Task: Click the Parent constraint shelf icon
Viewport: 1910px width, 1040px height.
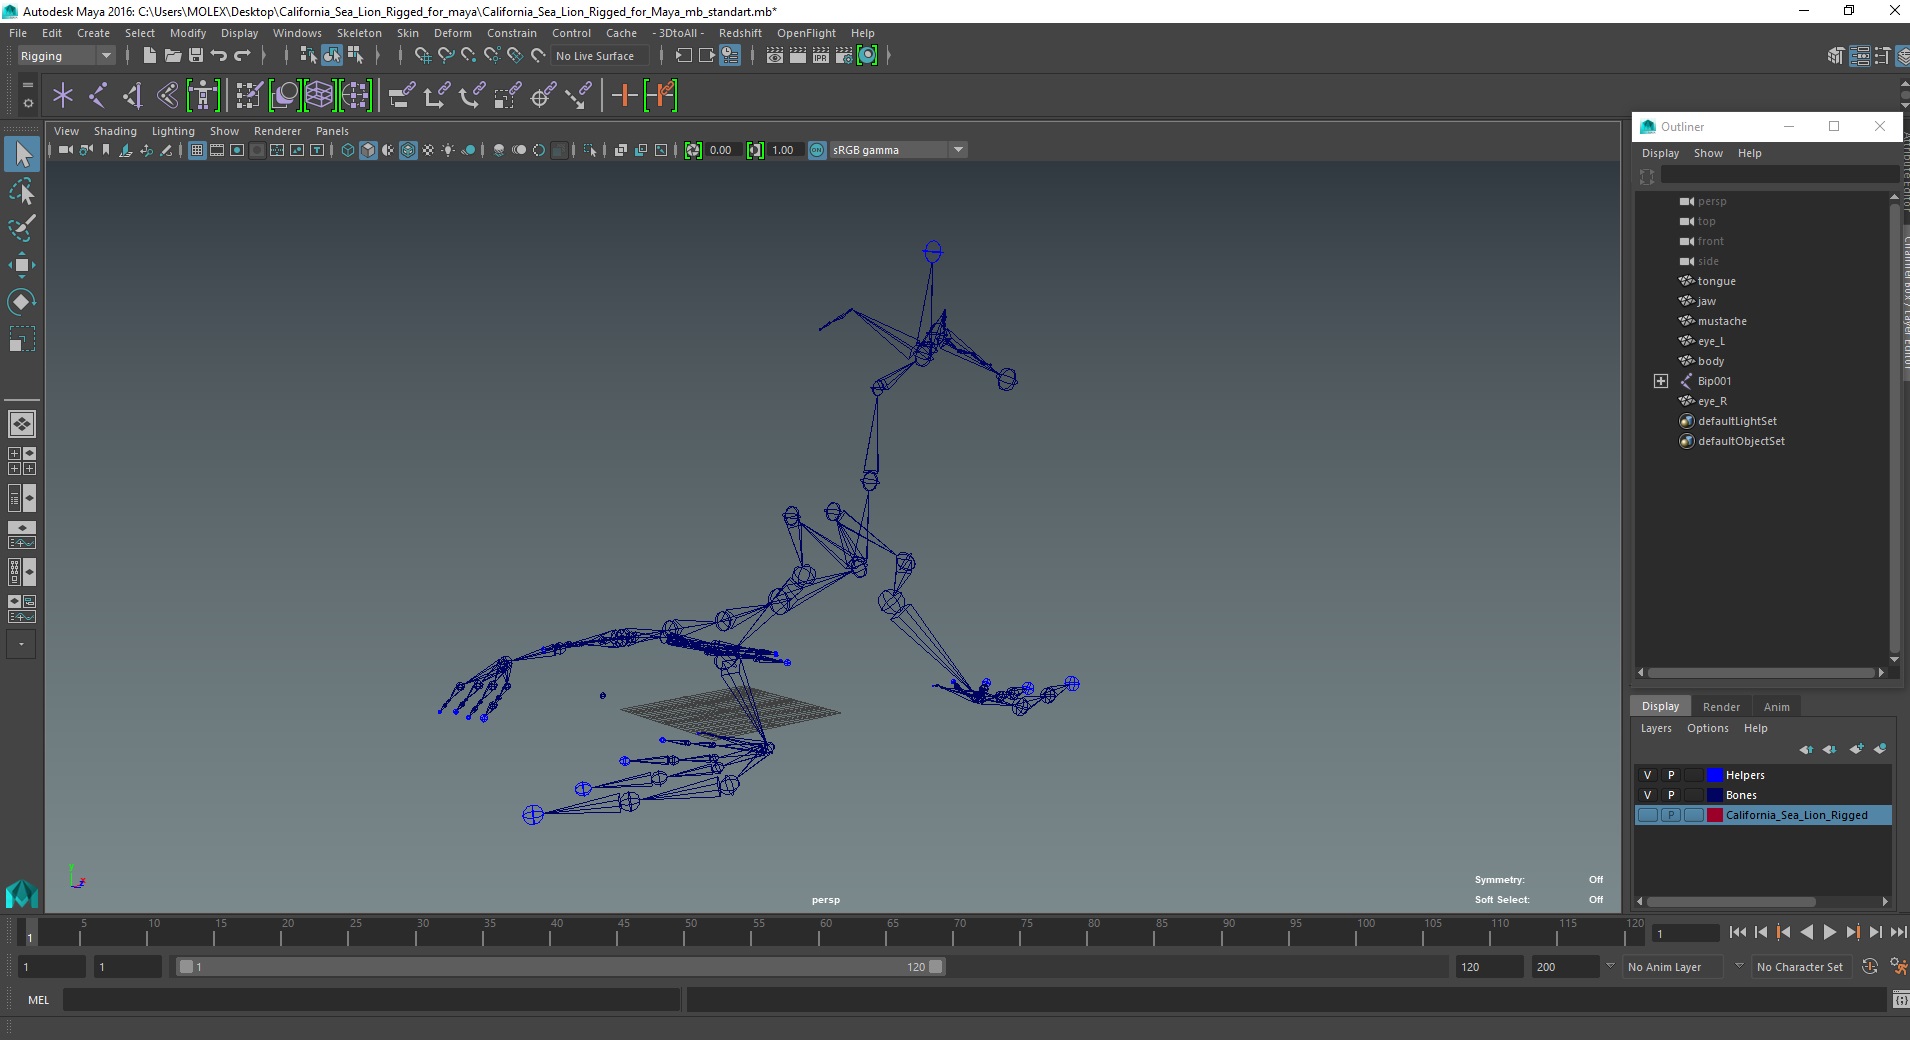Action: 401,96
